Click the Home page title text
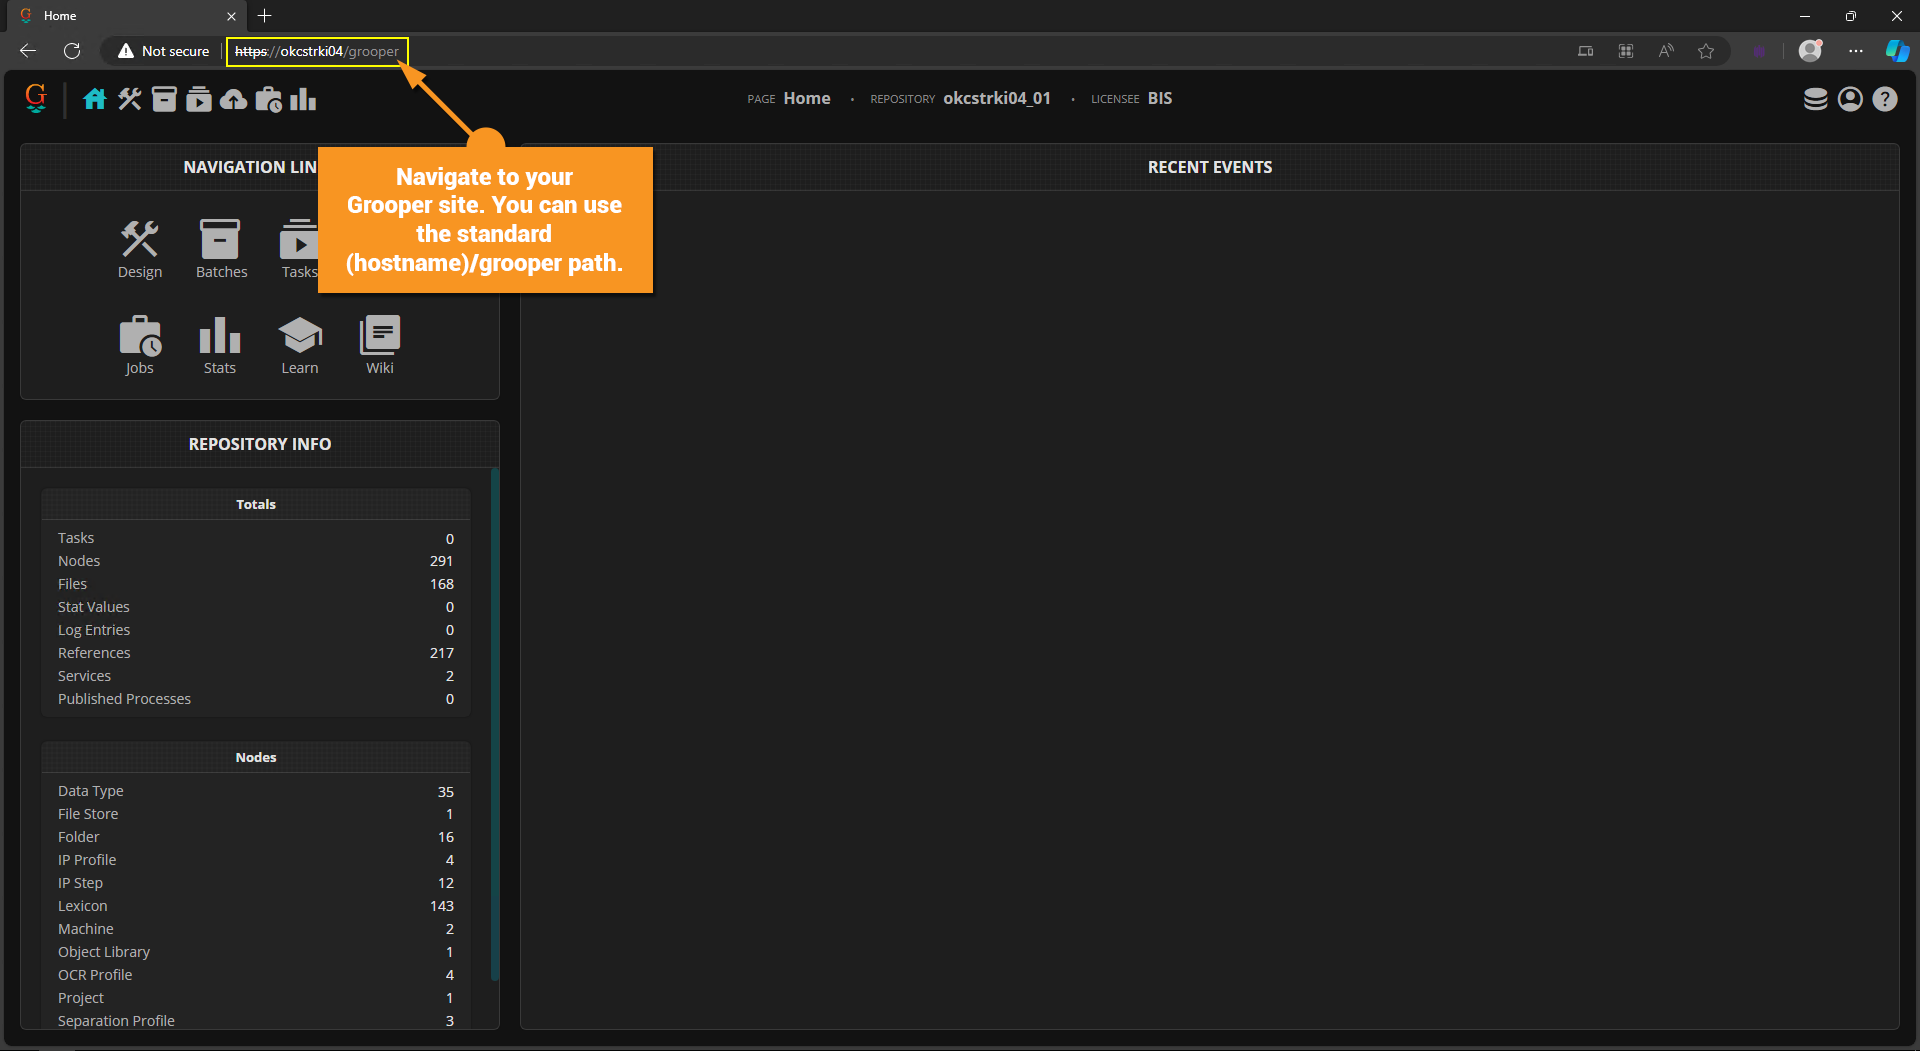Screen dimensions: 1920x1051 coord(807,98)
